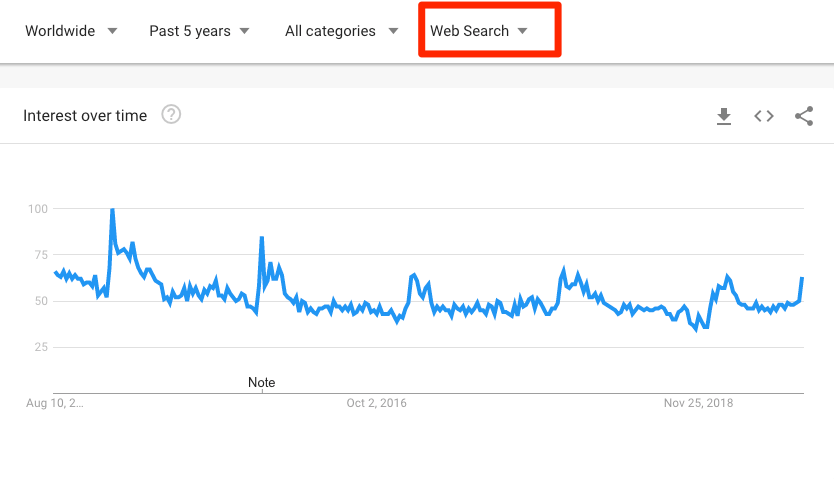Click the share icon

(x=804, y=116)
